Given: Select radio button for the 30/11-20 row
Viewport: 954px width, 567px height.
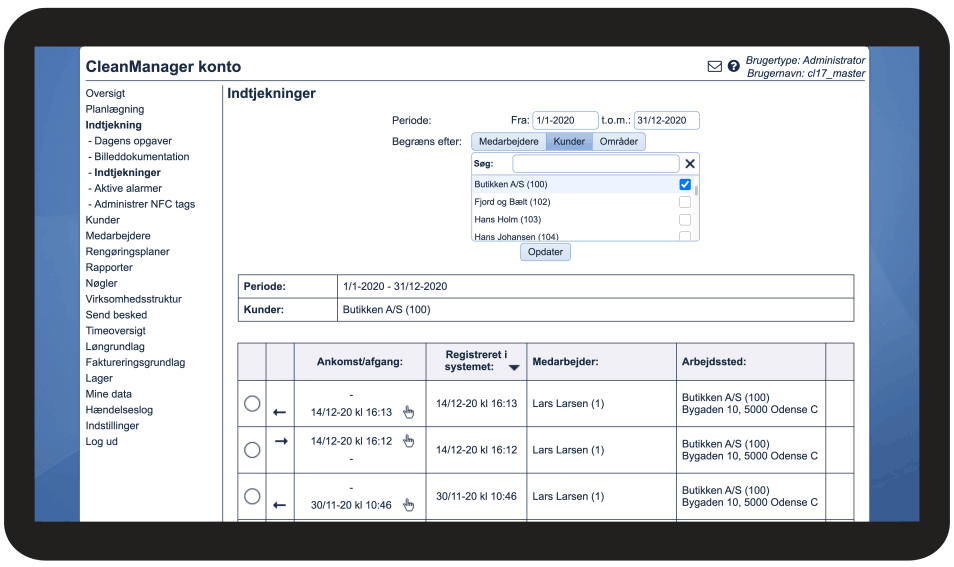Looking at the screenshot, I should [252, 496].
